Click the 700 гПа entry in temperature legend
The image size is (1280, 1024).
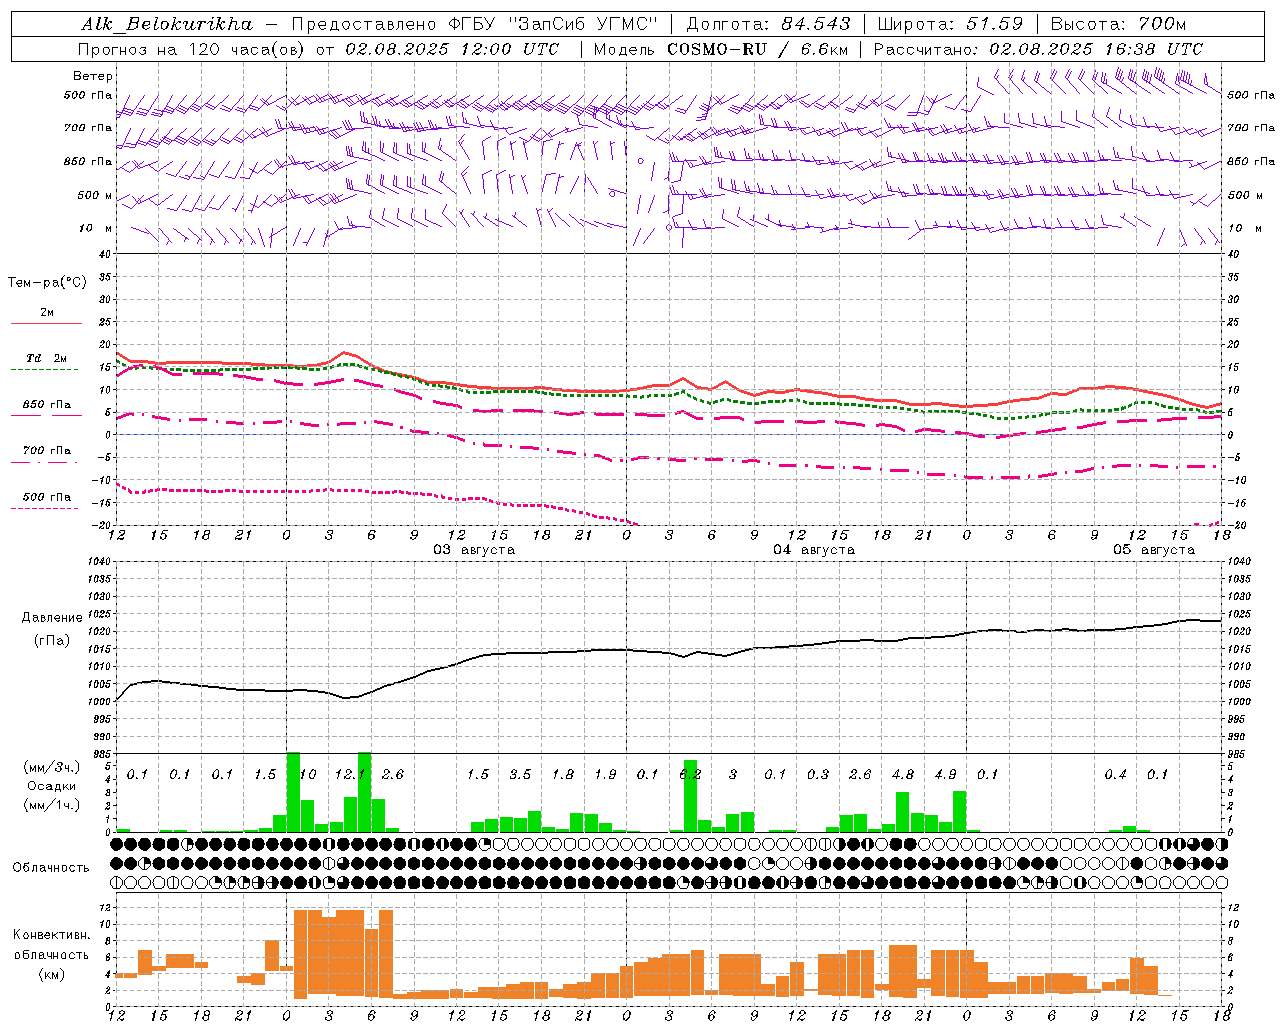coord(46,451)
